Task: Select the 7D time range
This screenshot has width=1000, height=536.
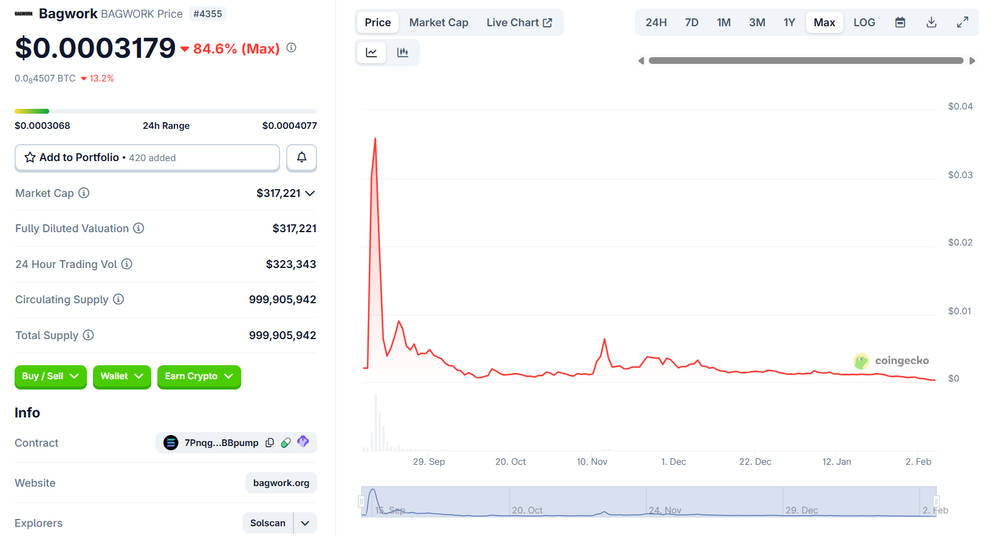Action: click(x=691, y=22)
